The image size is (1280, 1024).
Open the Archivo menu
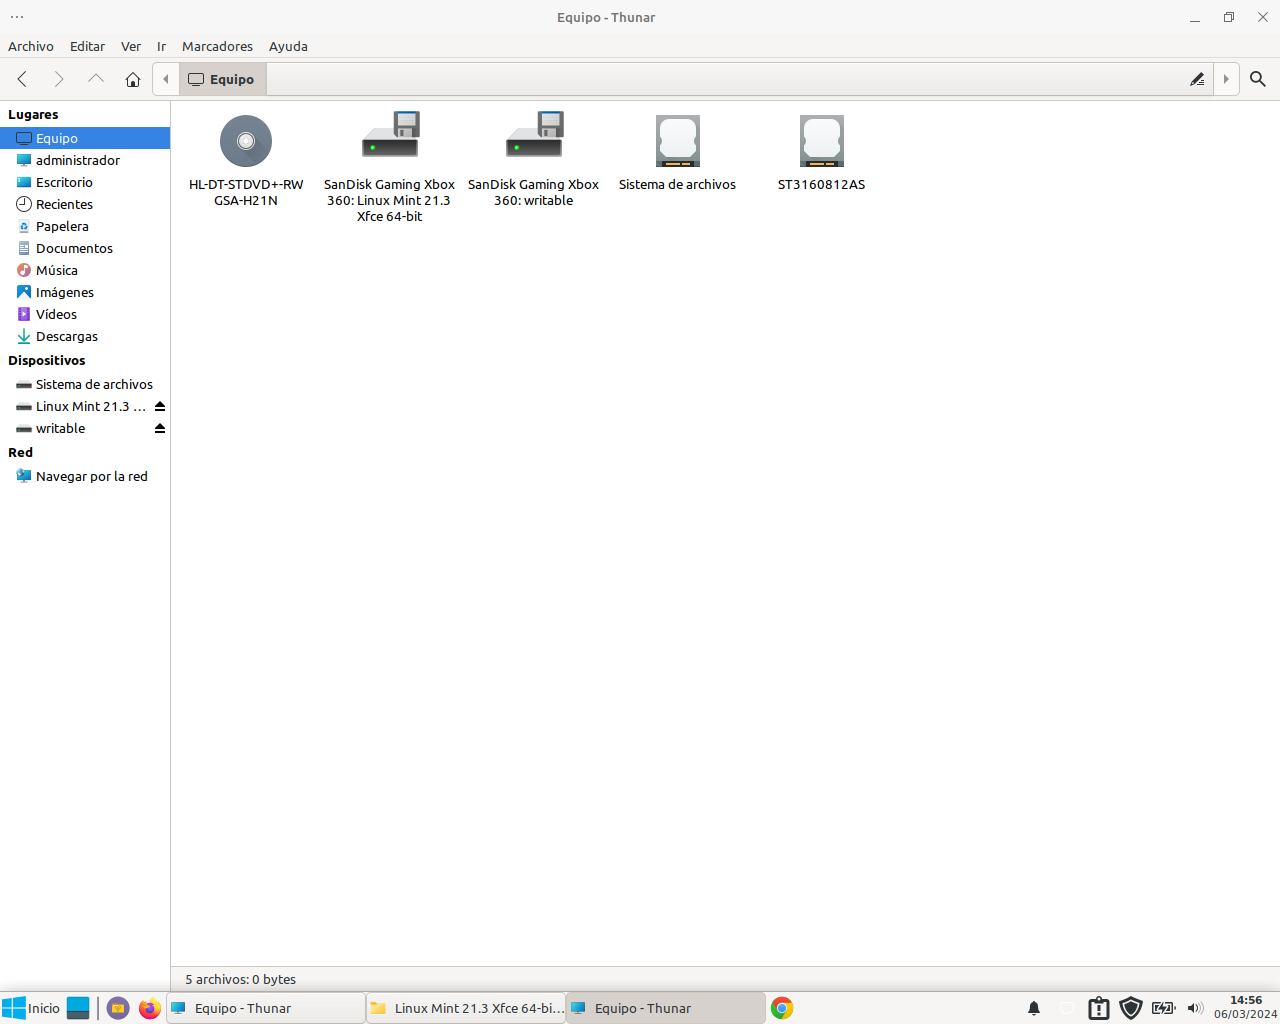pos(31,46)
